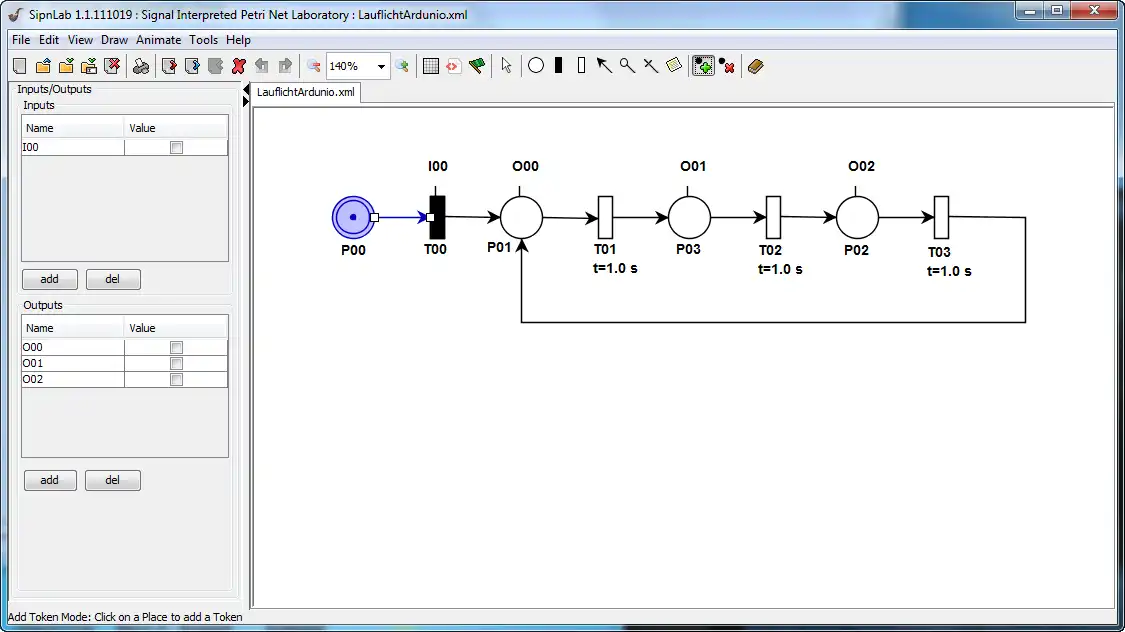Click the timed transition T03
Screen dimensions: 1125x632
pyautogui.click(x=941, y=217)
